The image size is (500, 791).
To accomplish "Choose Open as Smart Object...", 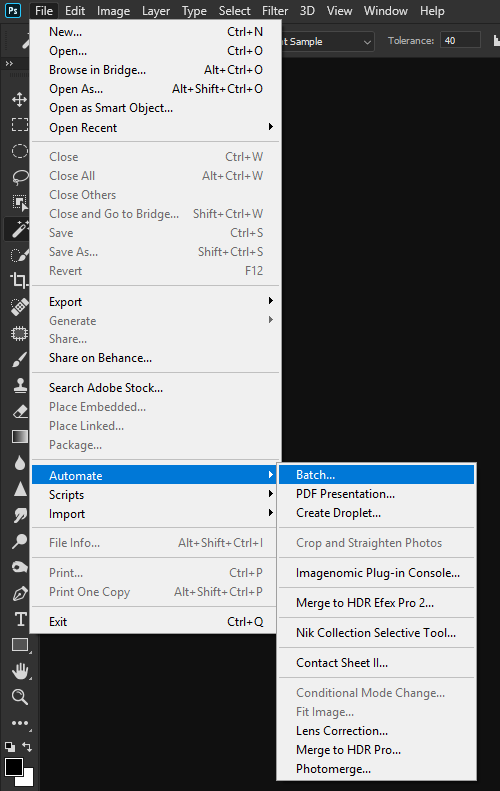I will [156, 108].
